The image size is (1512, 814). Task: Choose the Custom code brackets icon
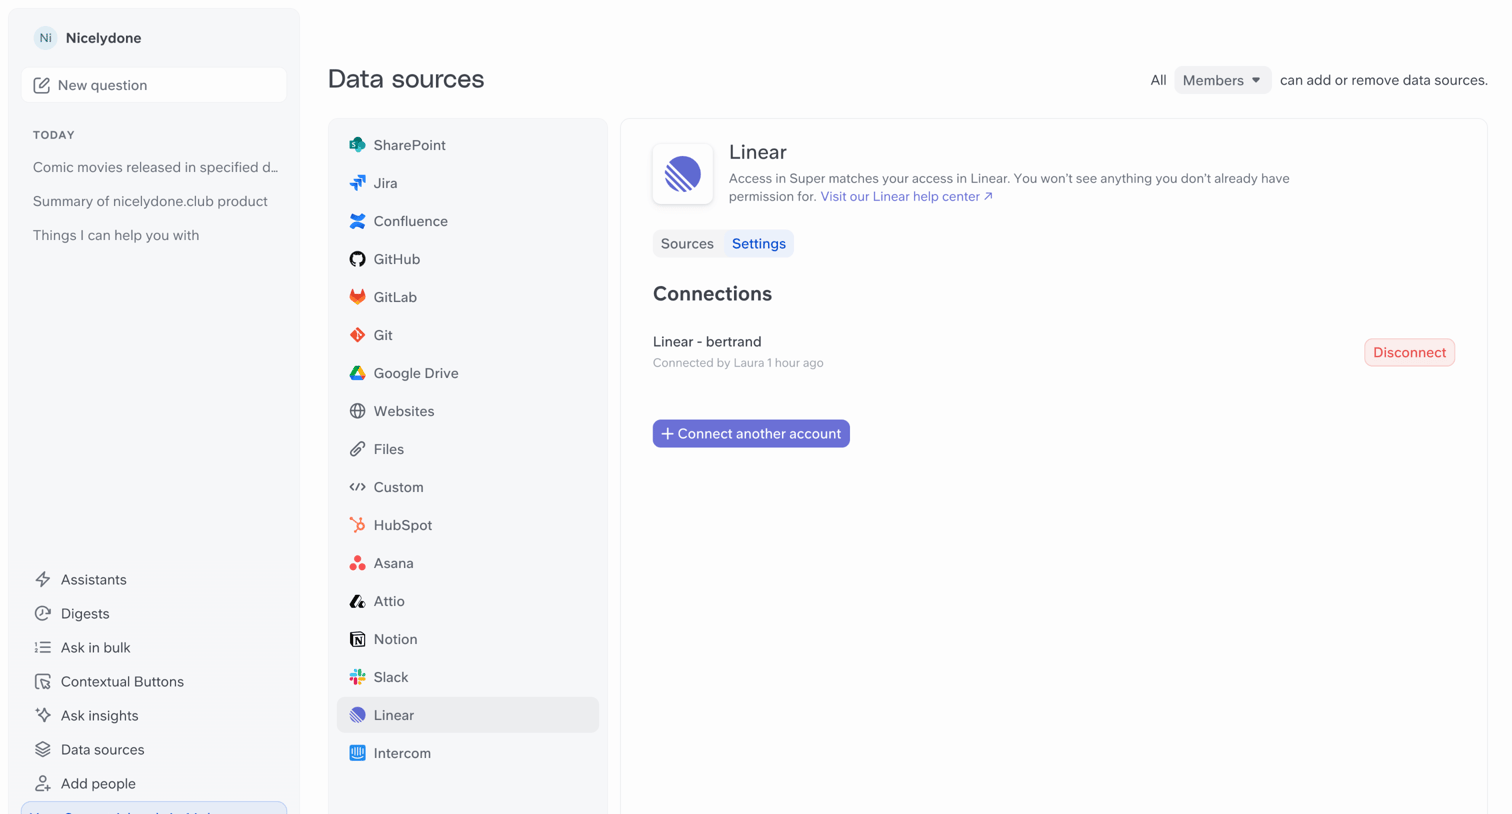(357, 487)
